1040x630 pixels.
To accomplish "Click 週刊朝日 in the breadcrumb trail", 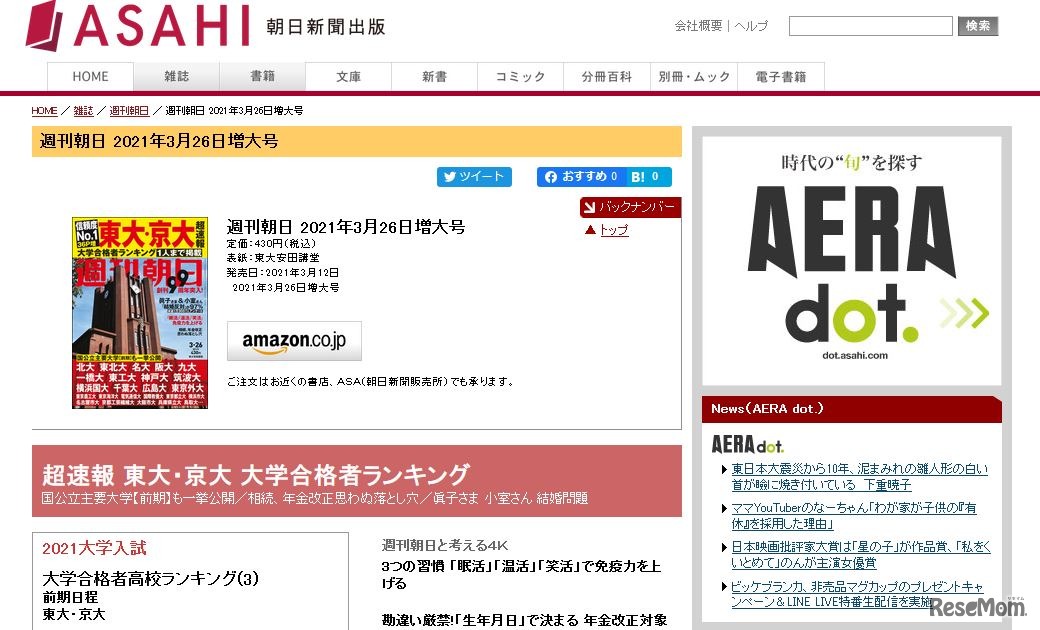I will (129, 111).
